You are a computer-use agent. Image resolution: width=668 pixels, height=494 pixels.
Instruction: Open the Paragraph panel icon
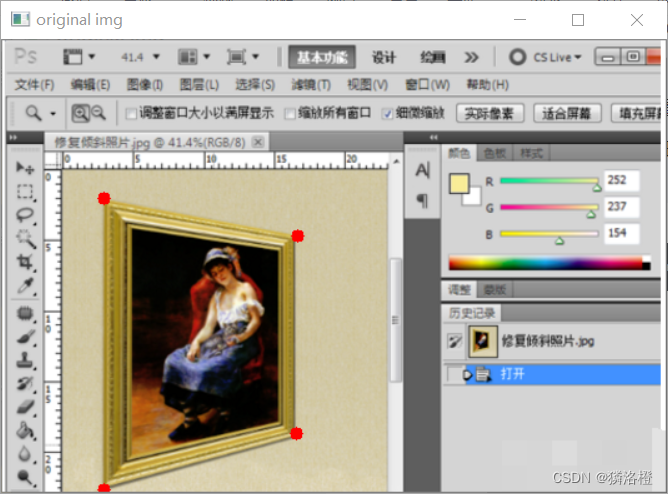[422, 201]
